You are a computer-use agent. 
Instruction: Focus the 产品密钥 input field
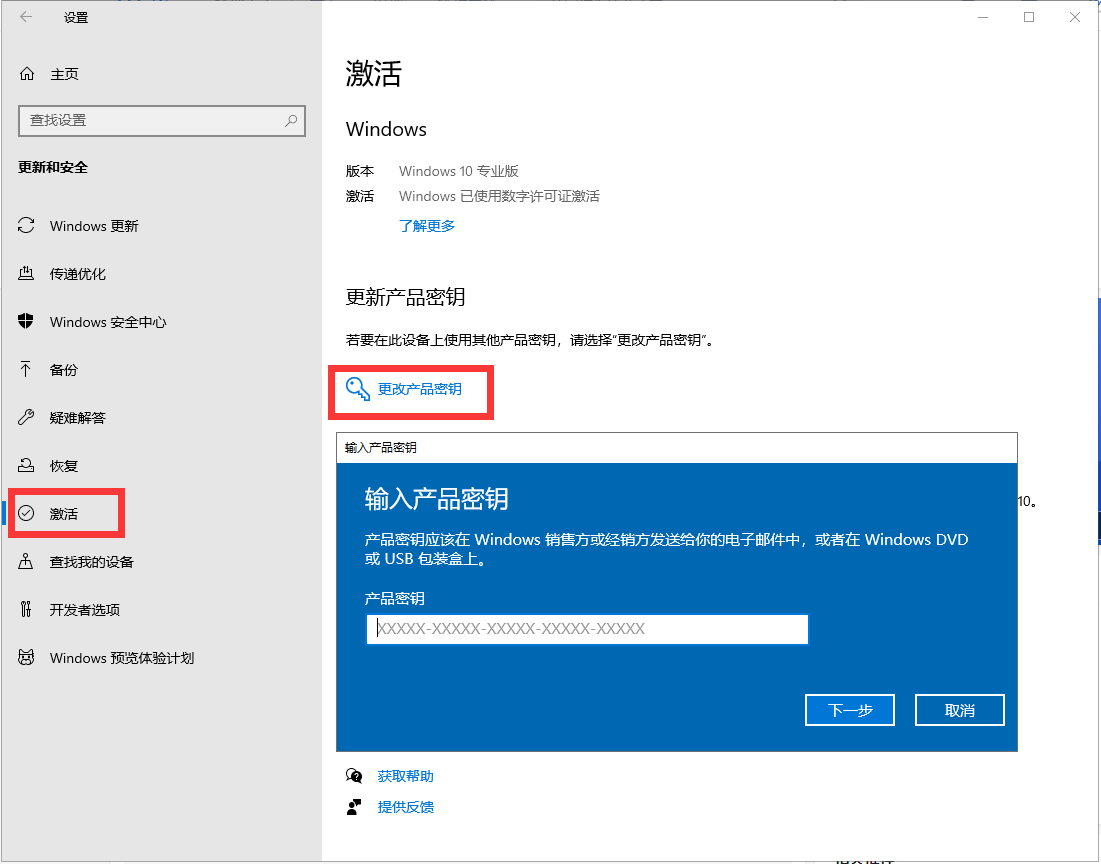587,629
